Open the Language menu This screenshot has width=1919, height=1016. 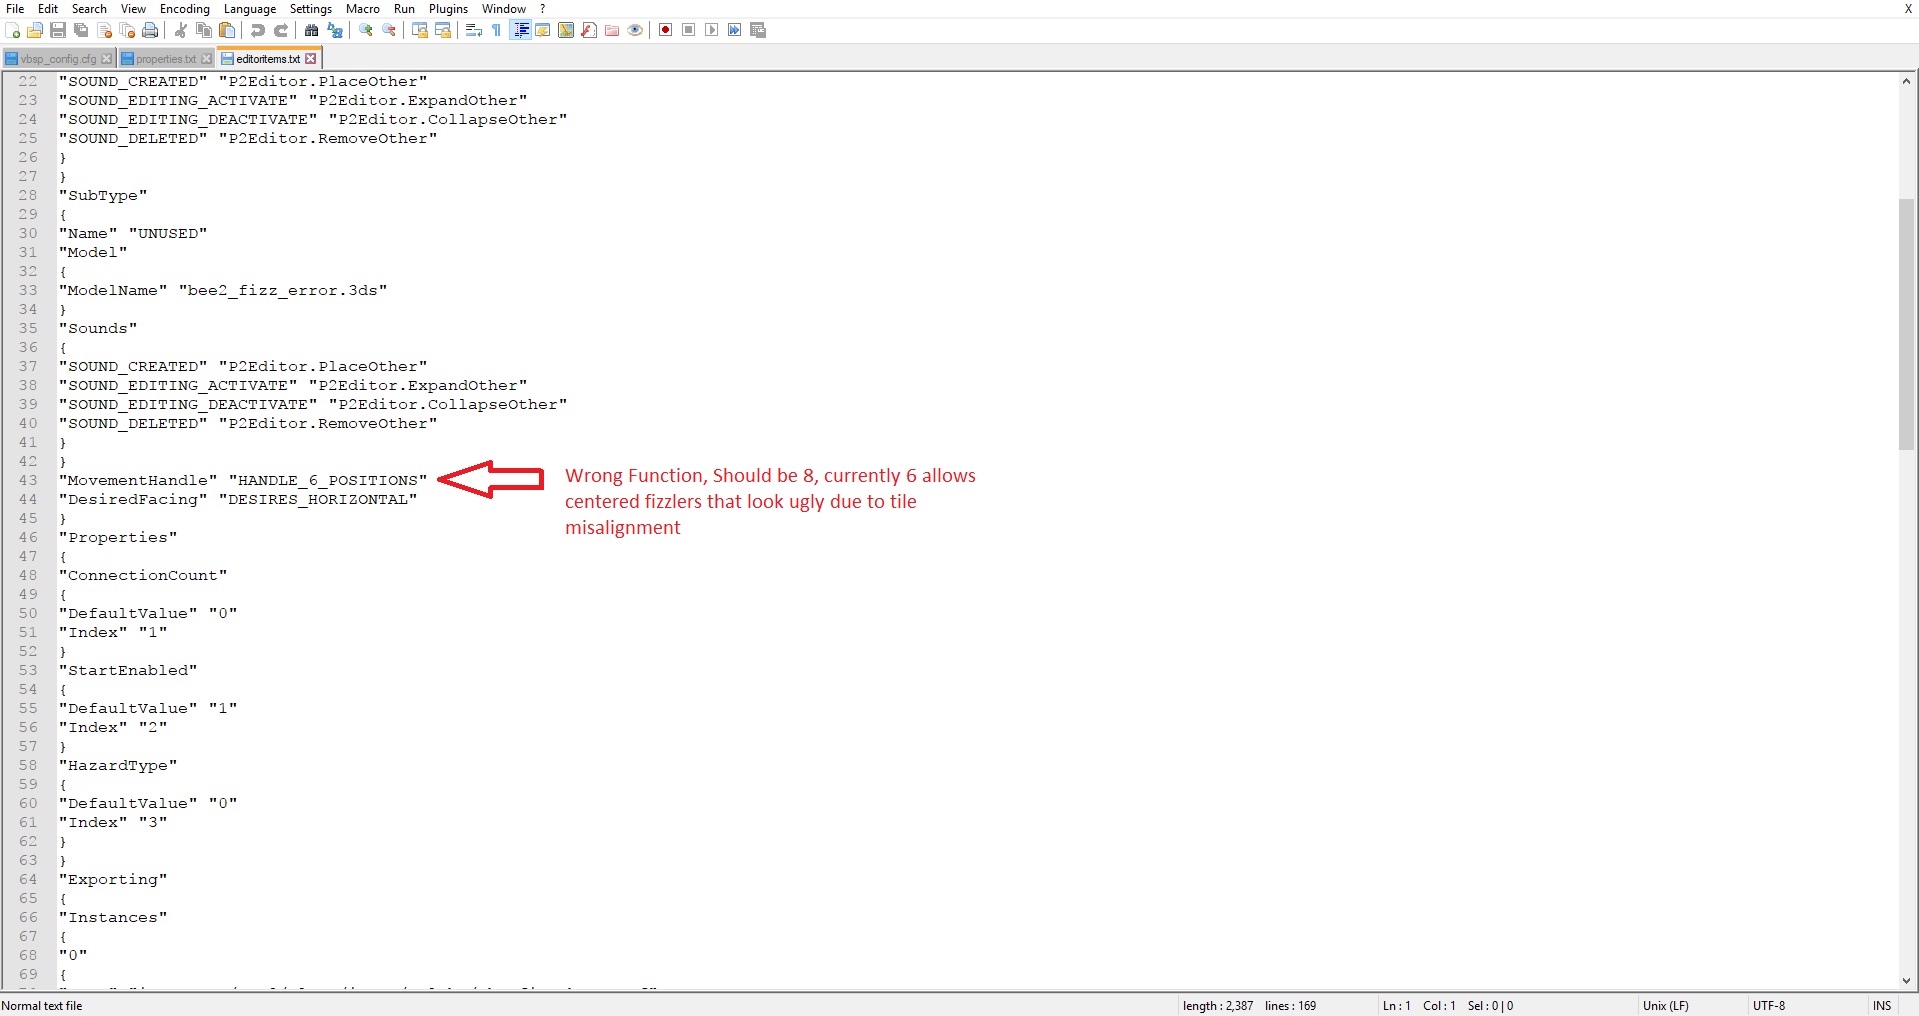click(250, 9)
